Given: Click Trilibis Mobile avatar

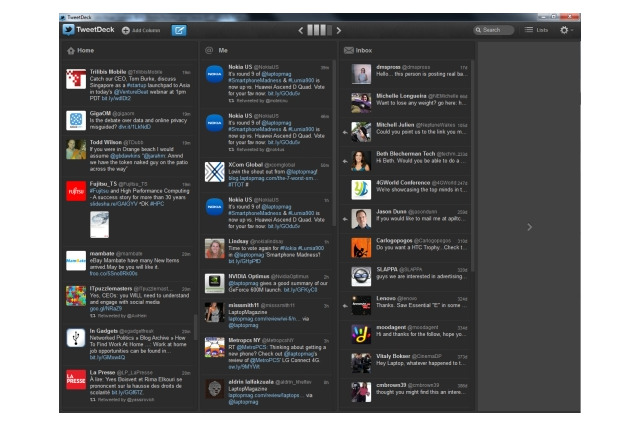Looking at the screenshot, I should [x=76, y=79].
